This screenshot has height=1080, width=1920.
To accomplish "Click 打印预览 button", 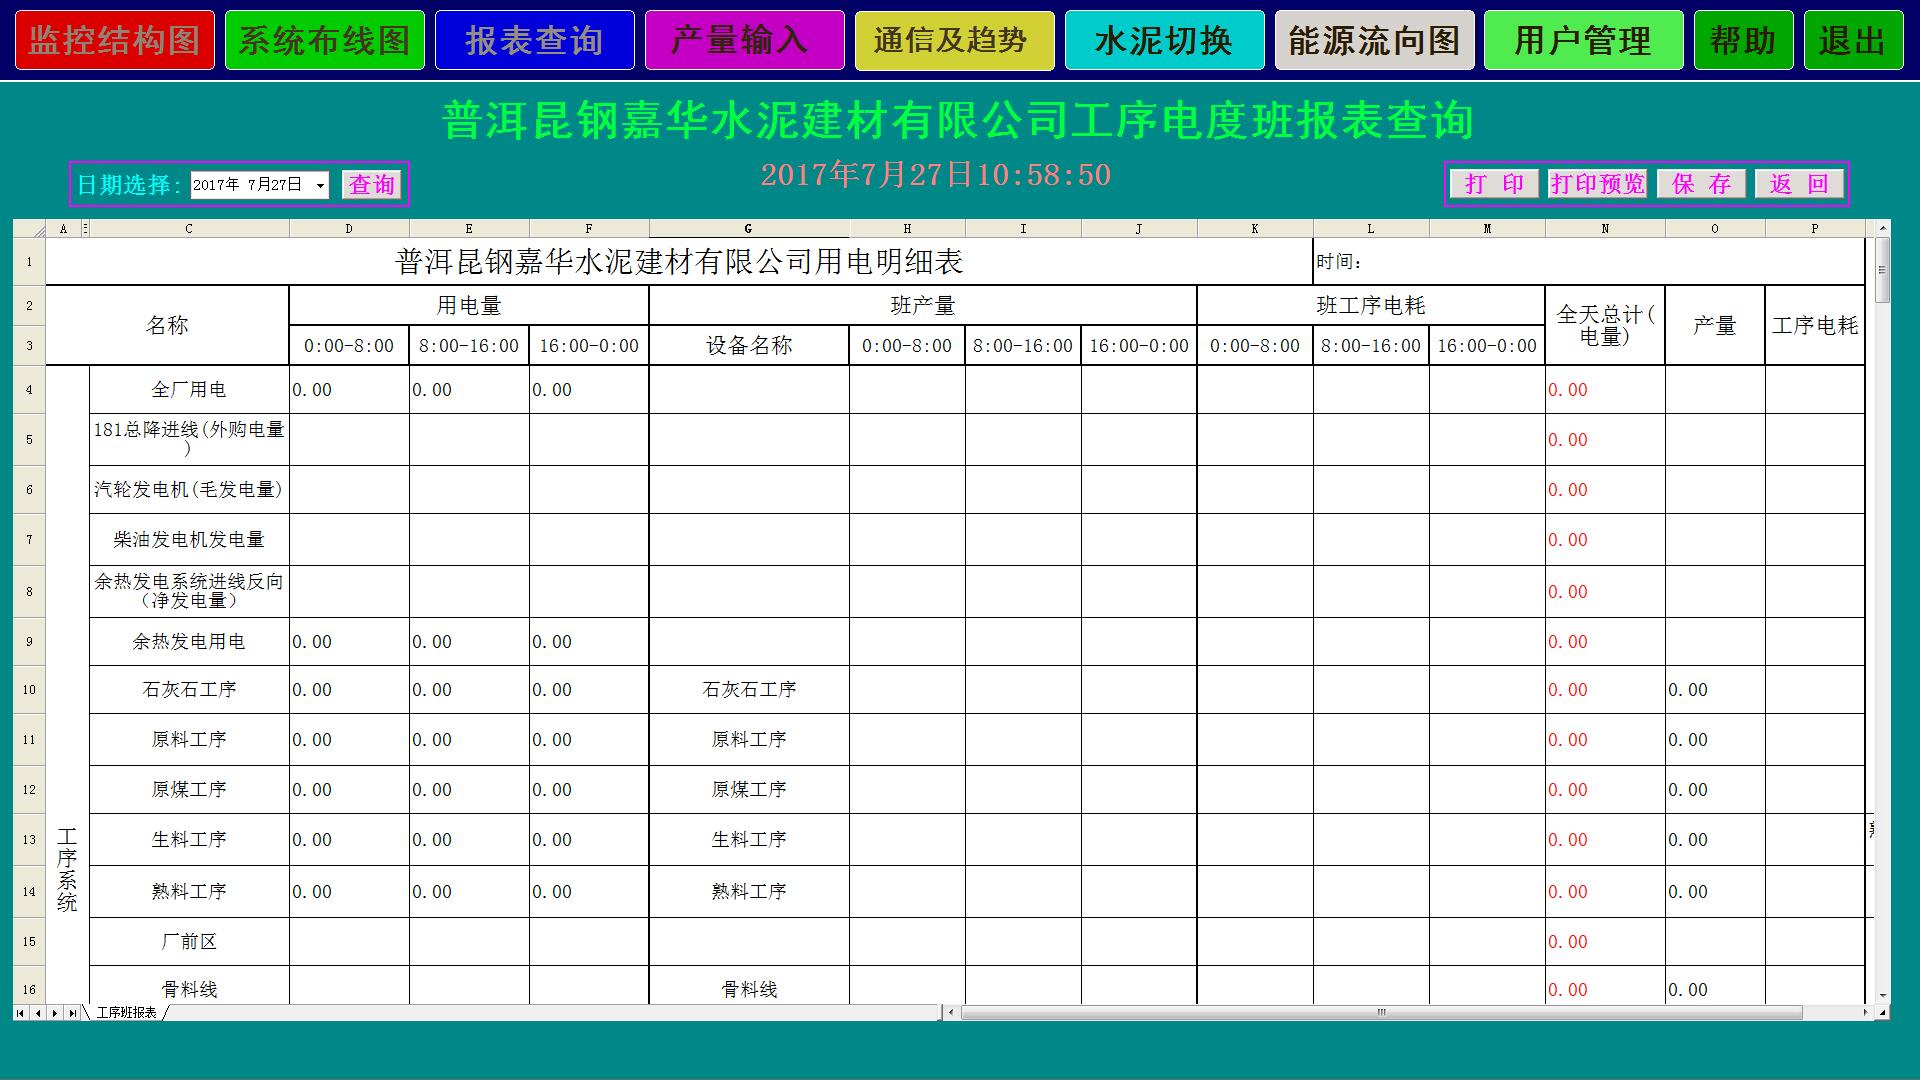I will [1597, 184].
